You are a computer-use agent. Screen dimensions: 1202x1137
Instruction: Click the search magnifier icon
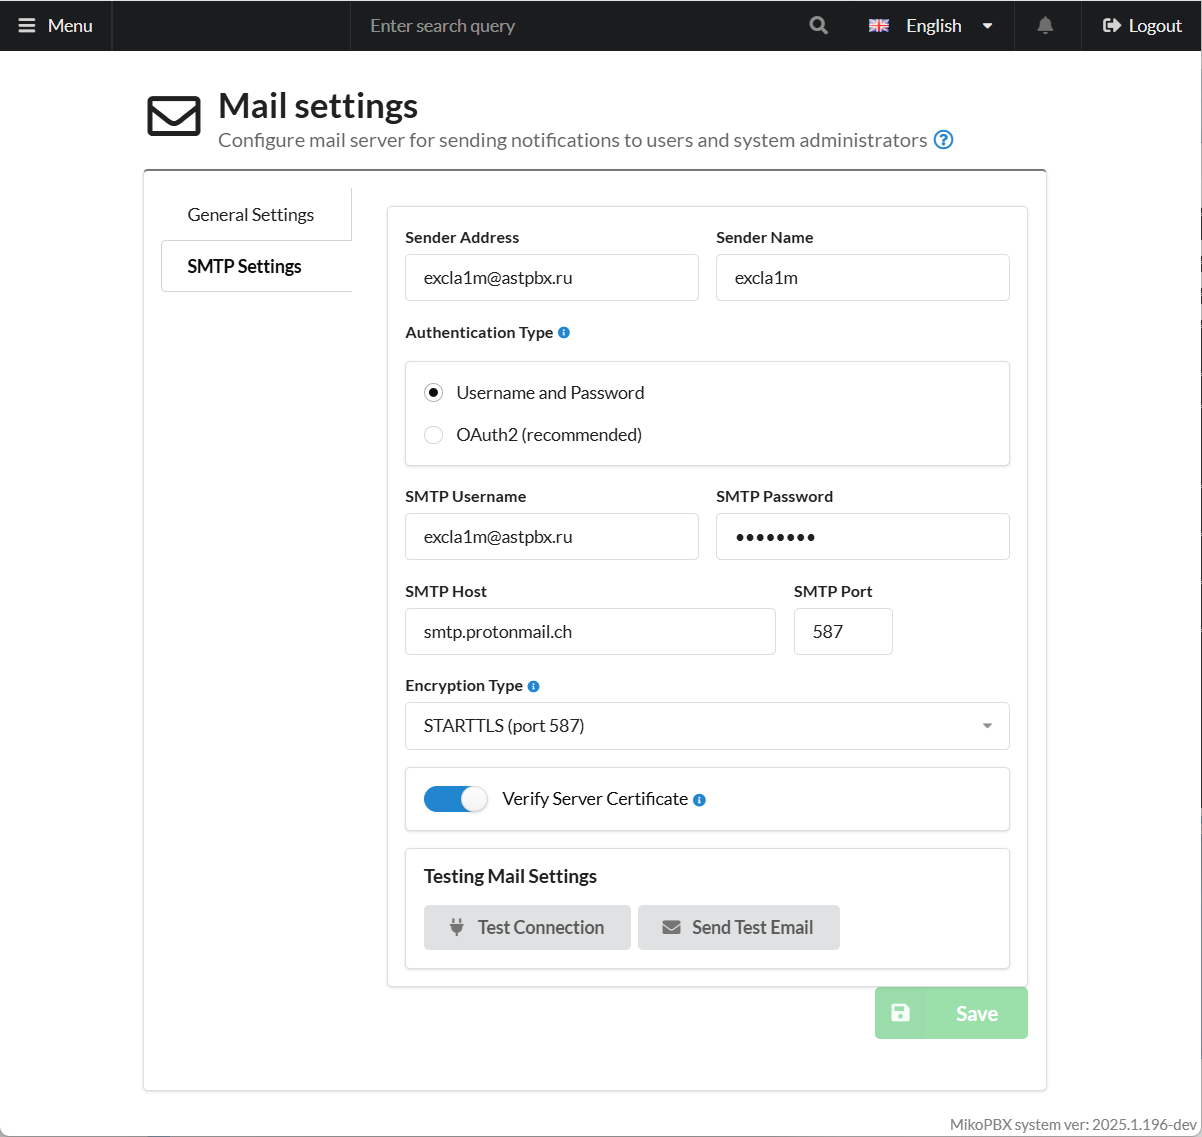pyautogui.click(x=818, y=26)
